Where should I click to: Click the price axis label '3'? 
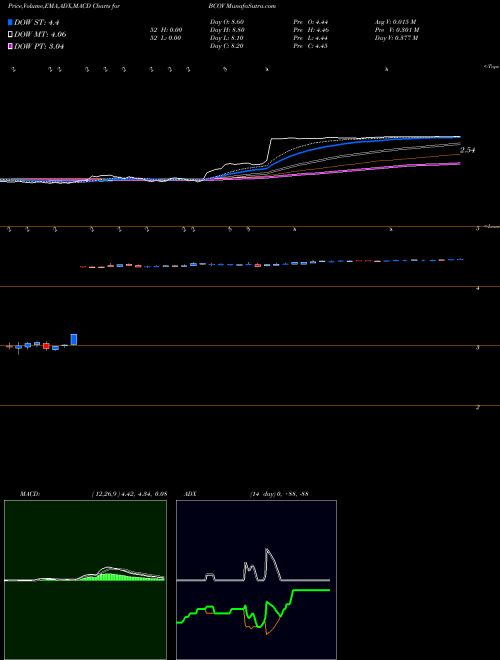click(x=478, y=348)
